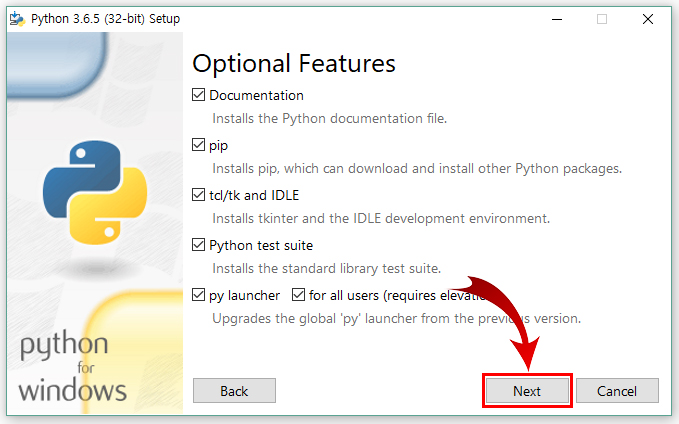Click the 'Python 3.6.5 (32-bit) Setup' title

(105, 19)
